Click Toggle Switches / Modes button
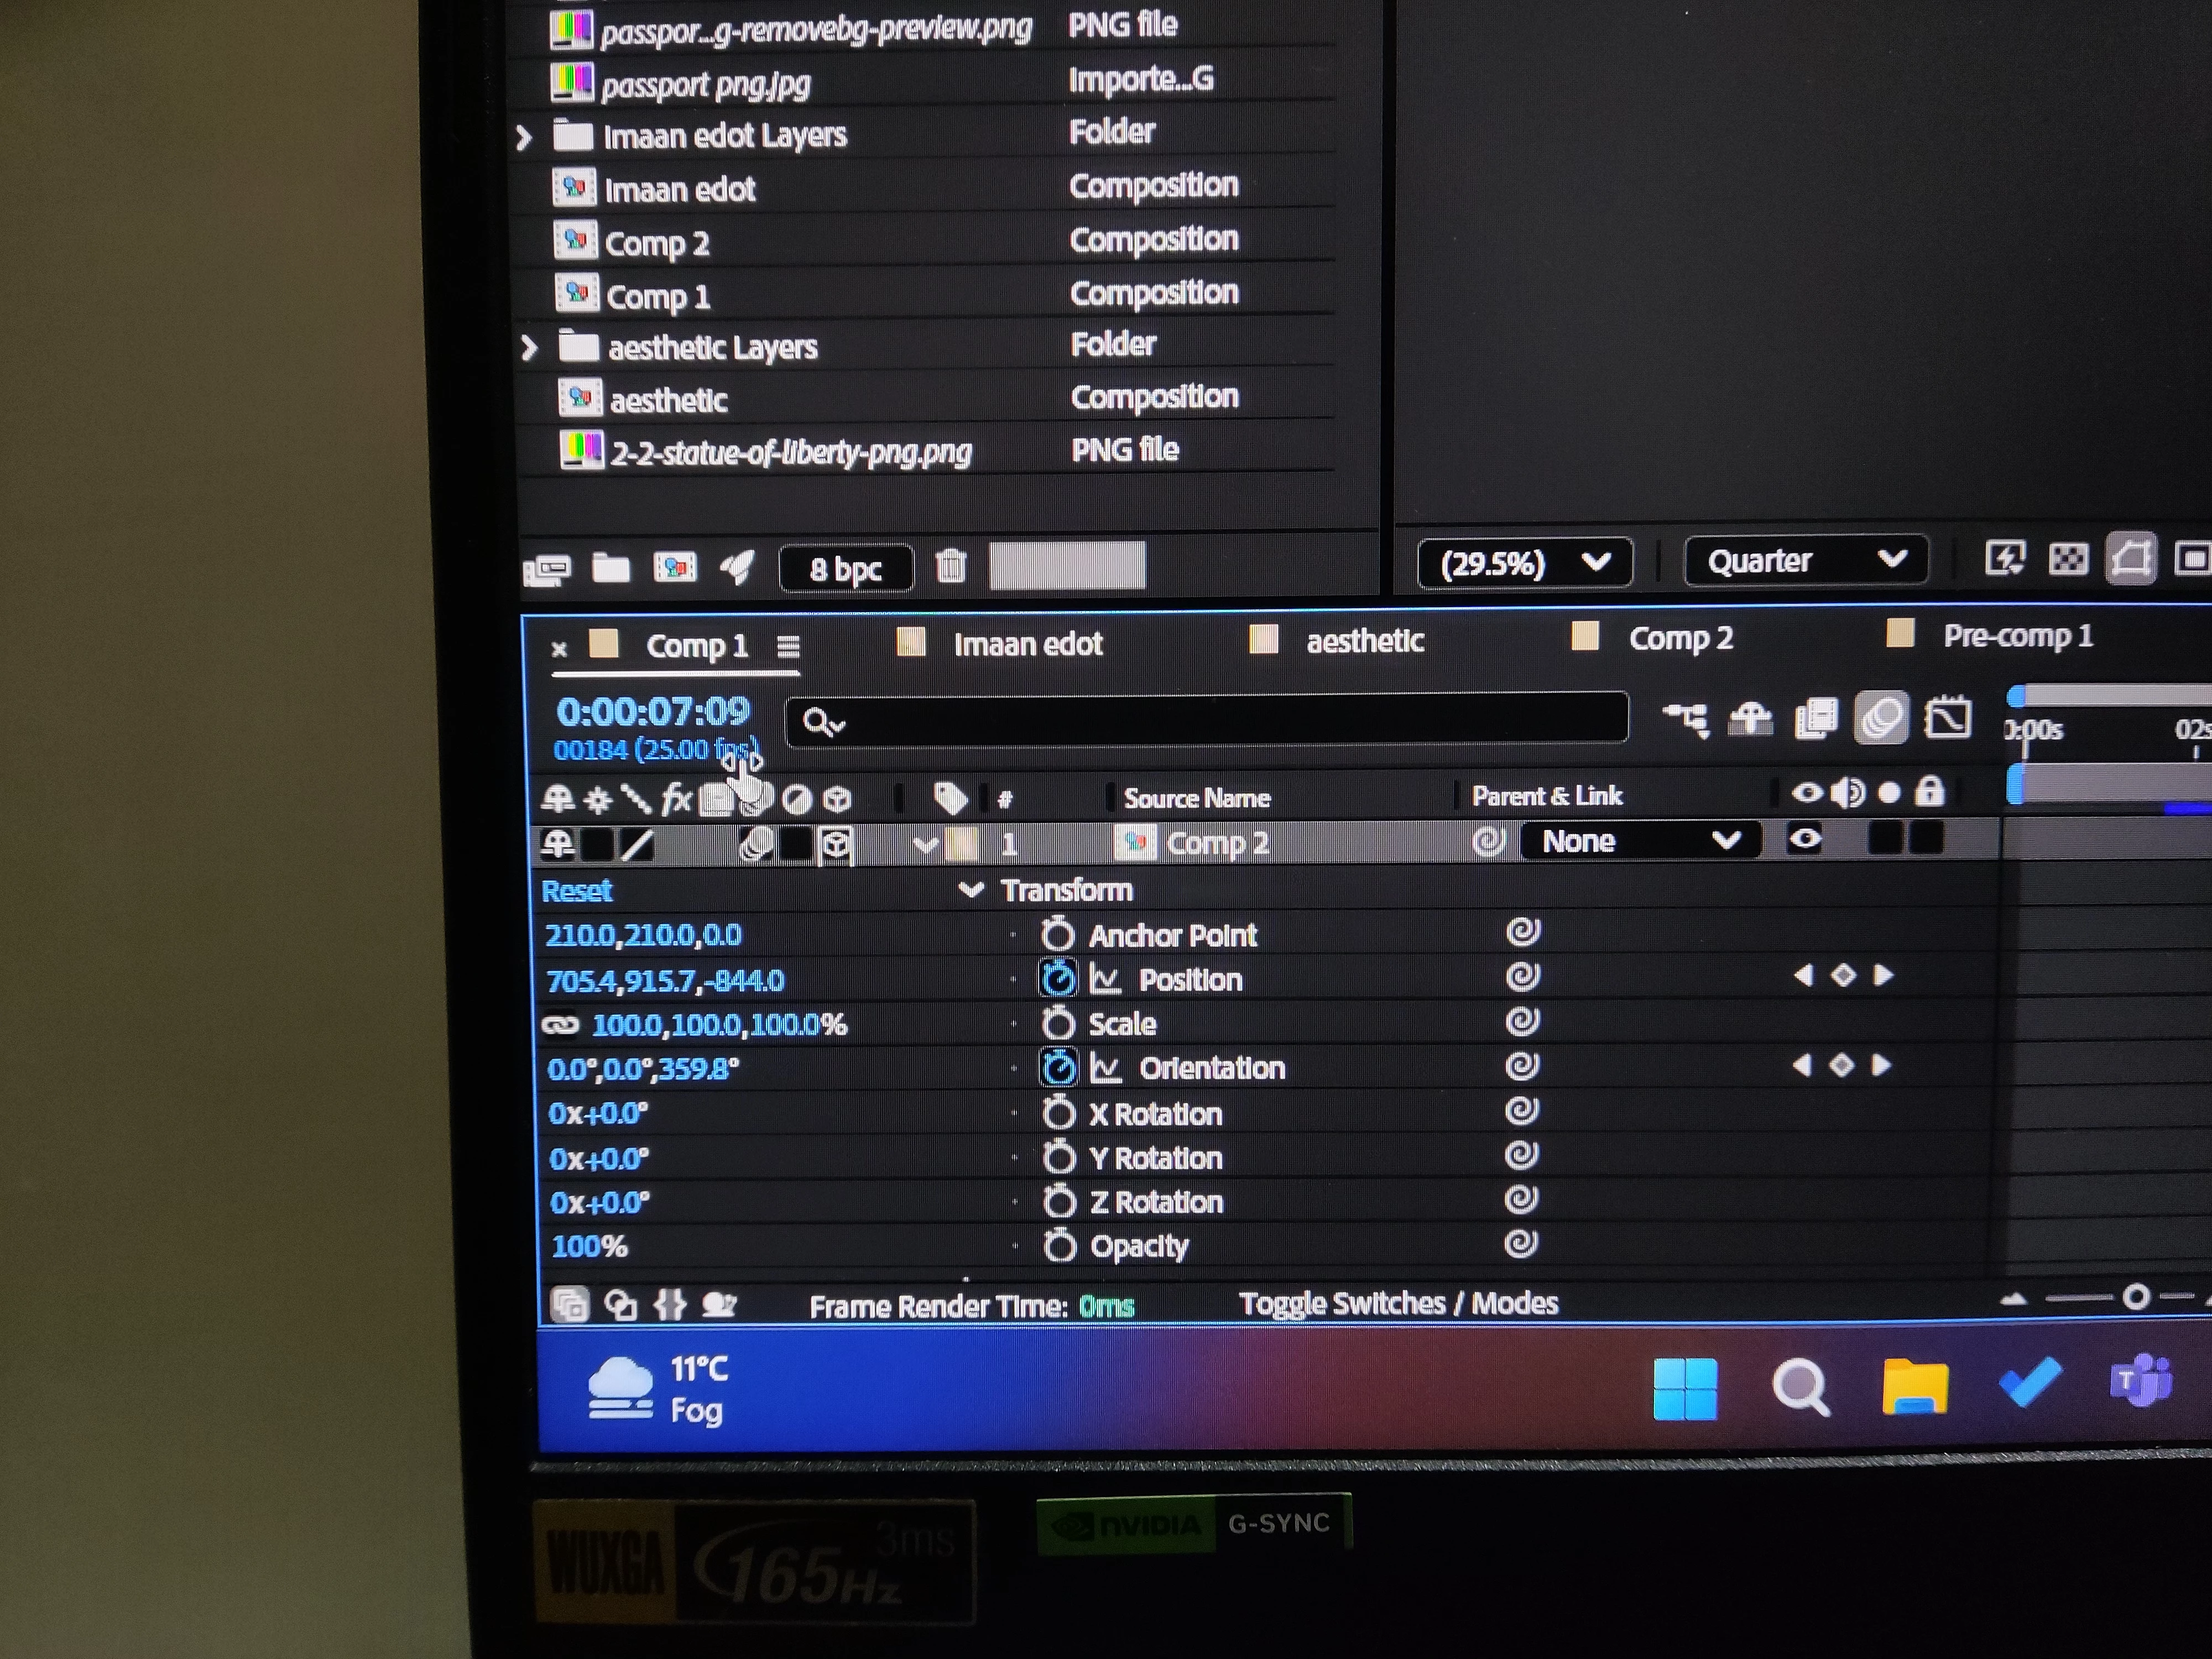Viewport: 2212px width, 1659px height. (x=1398, y=1303)
